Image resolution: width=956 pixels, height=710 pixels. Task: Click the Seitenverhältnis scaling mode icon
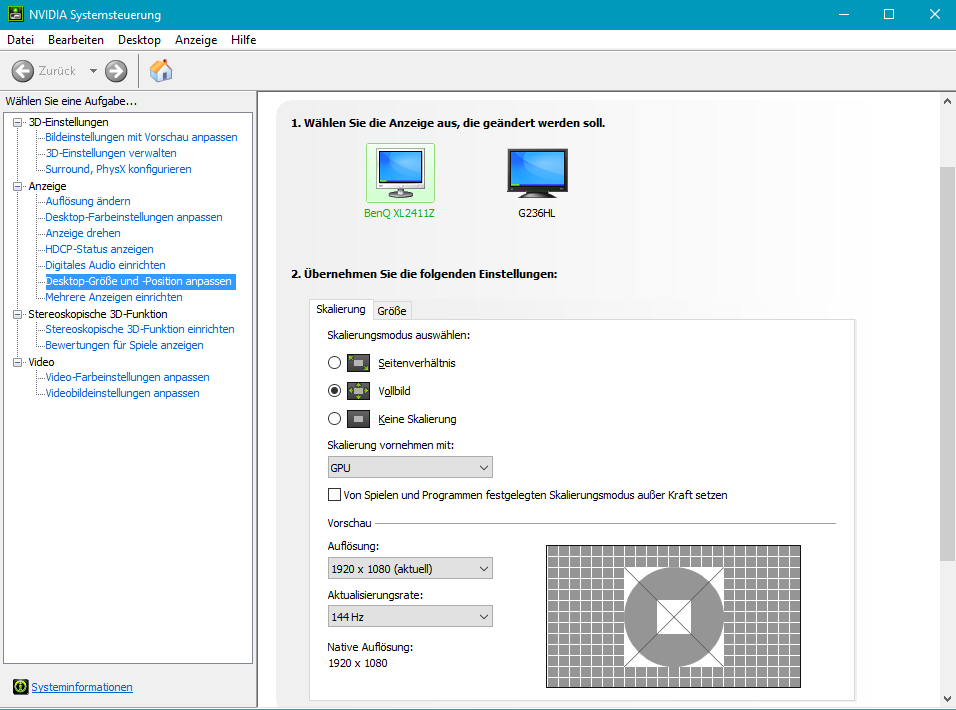358,363
